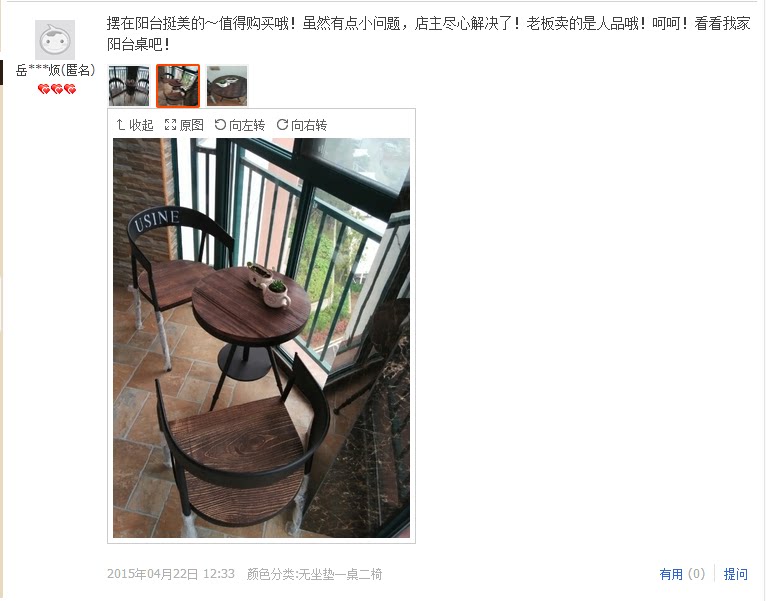Click the red hearts rating icons
The image size is (766, 601).
point(57,89)
